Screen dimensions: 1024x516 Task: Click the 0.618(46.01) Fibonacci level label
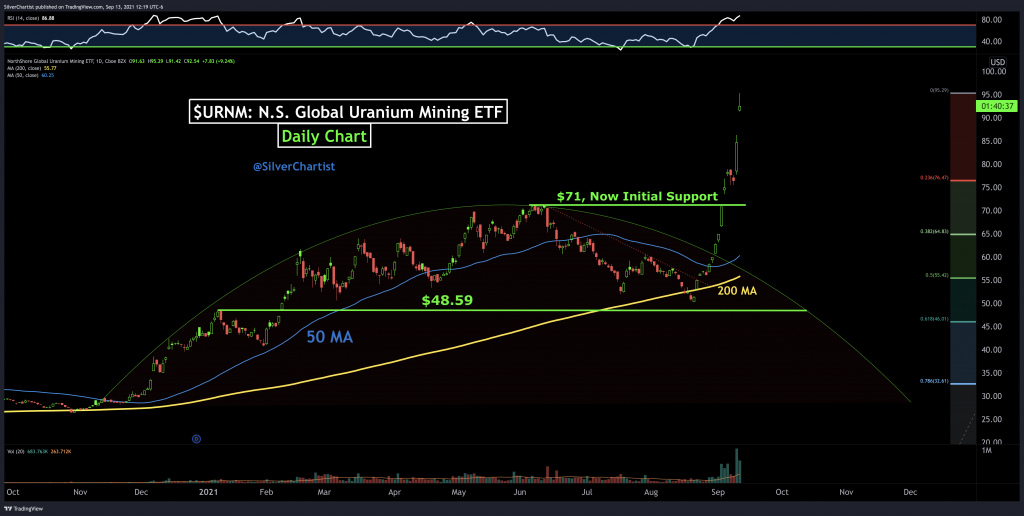[x=936, y=319]
